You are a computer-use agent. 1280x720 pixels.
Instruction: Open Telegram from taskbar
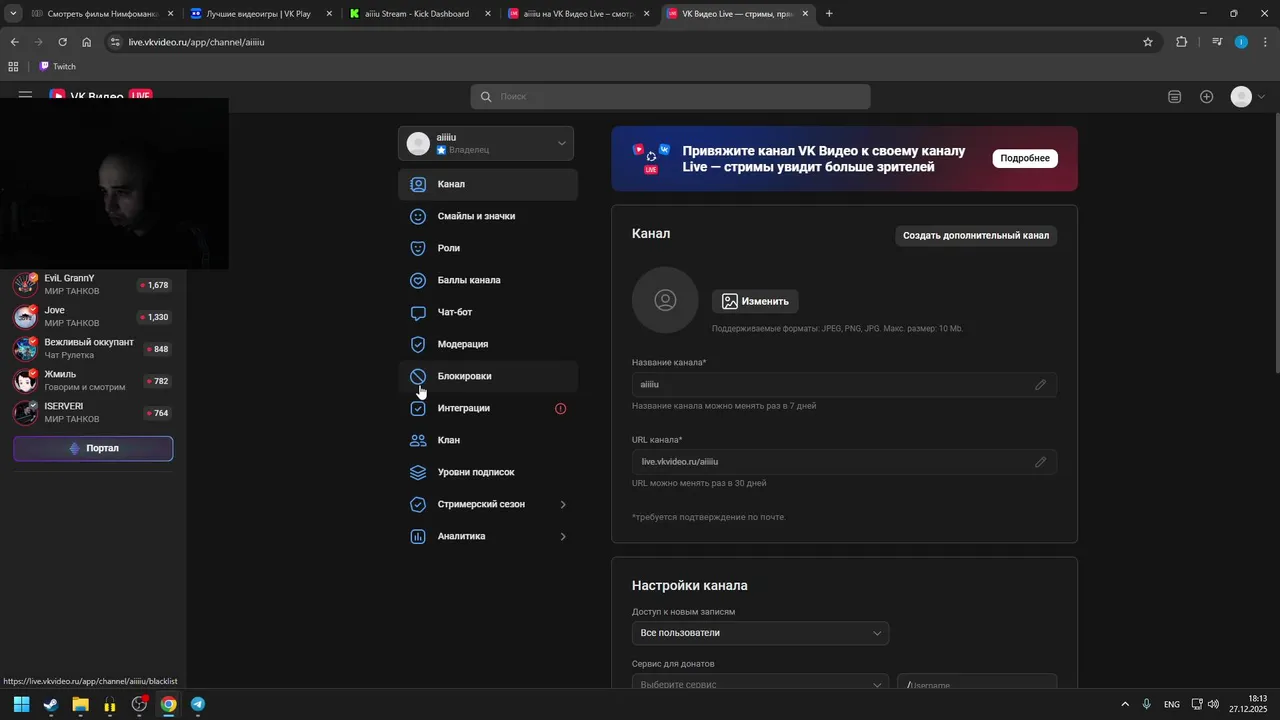click(198, 704)
